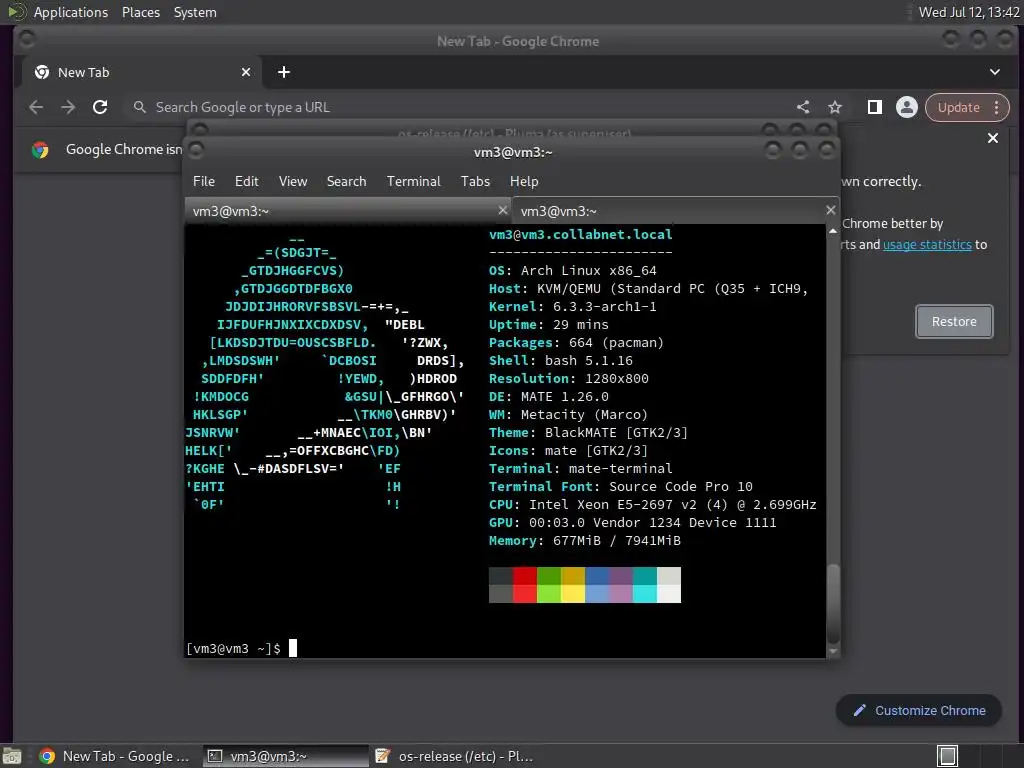Open the Chrome profile avatar
Viewport: 1024px width, 768px height.
tap(906, 107)
